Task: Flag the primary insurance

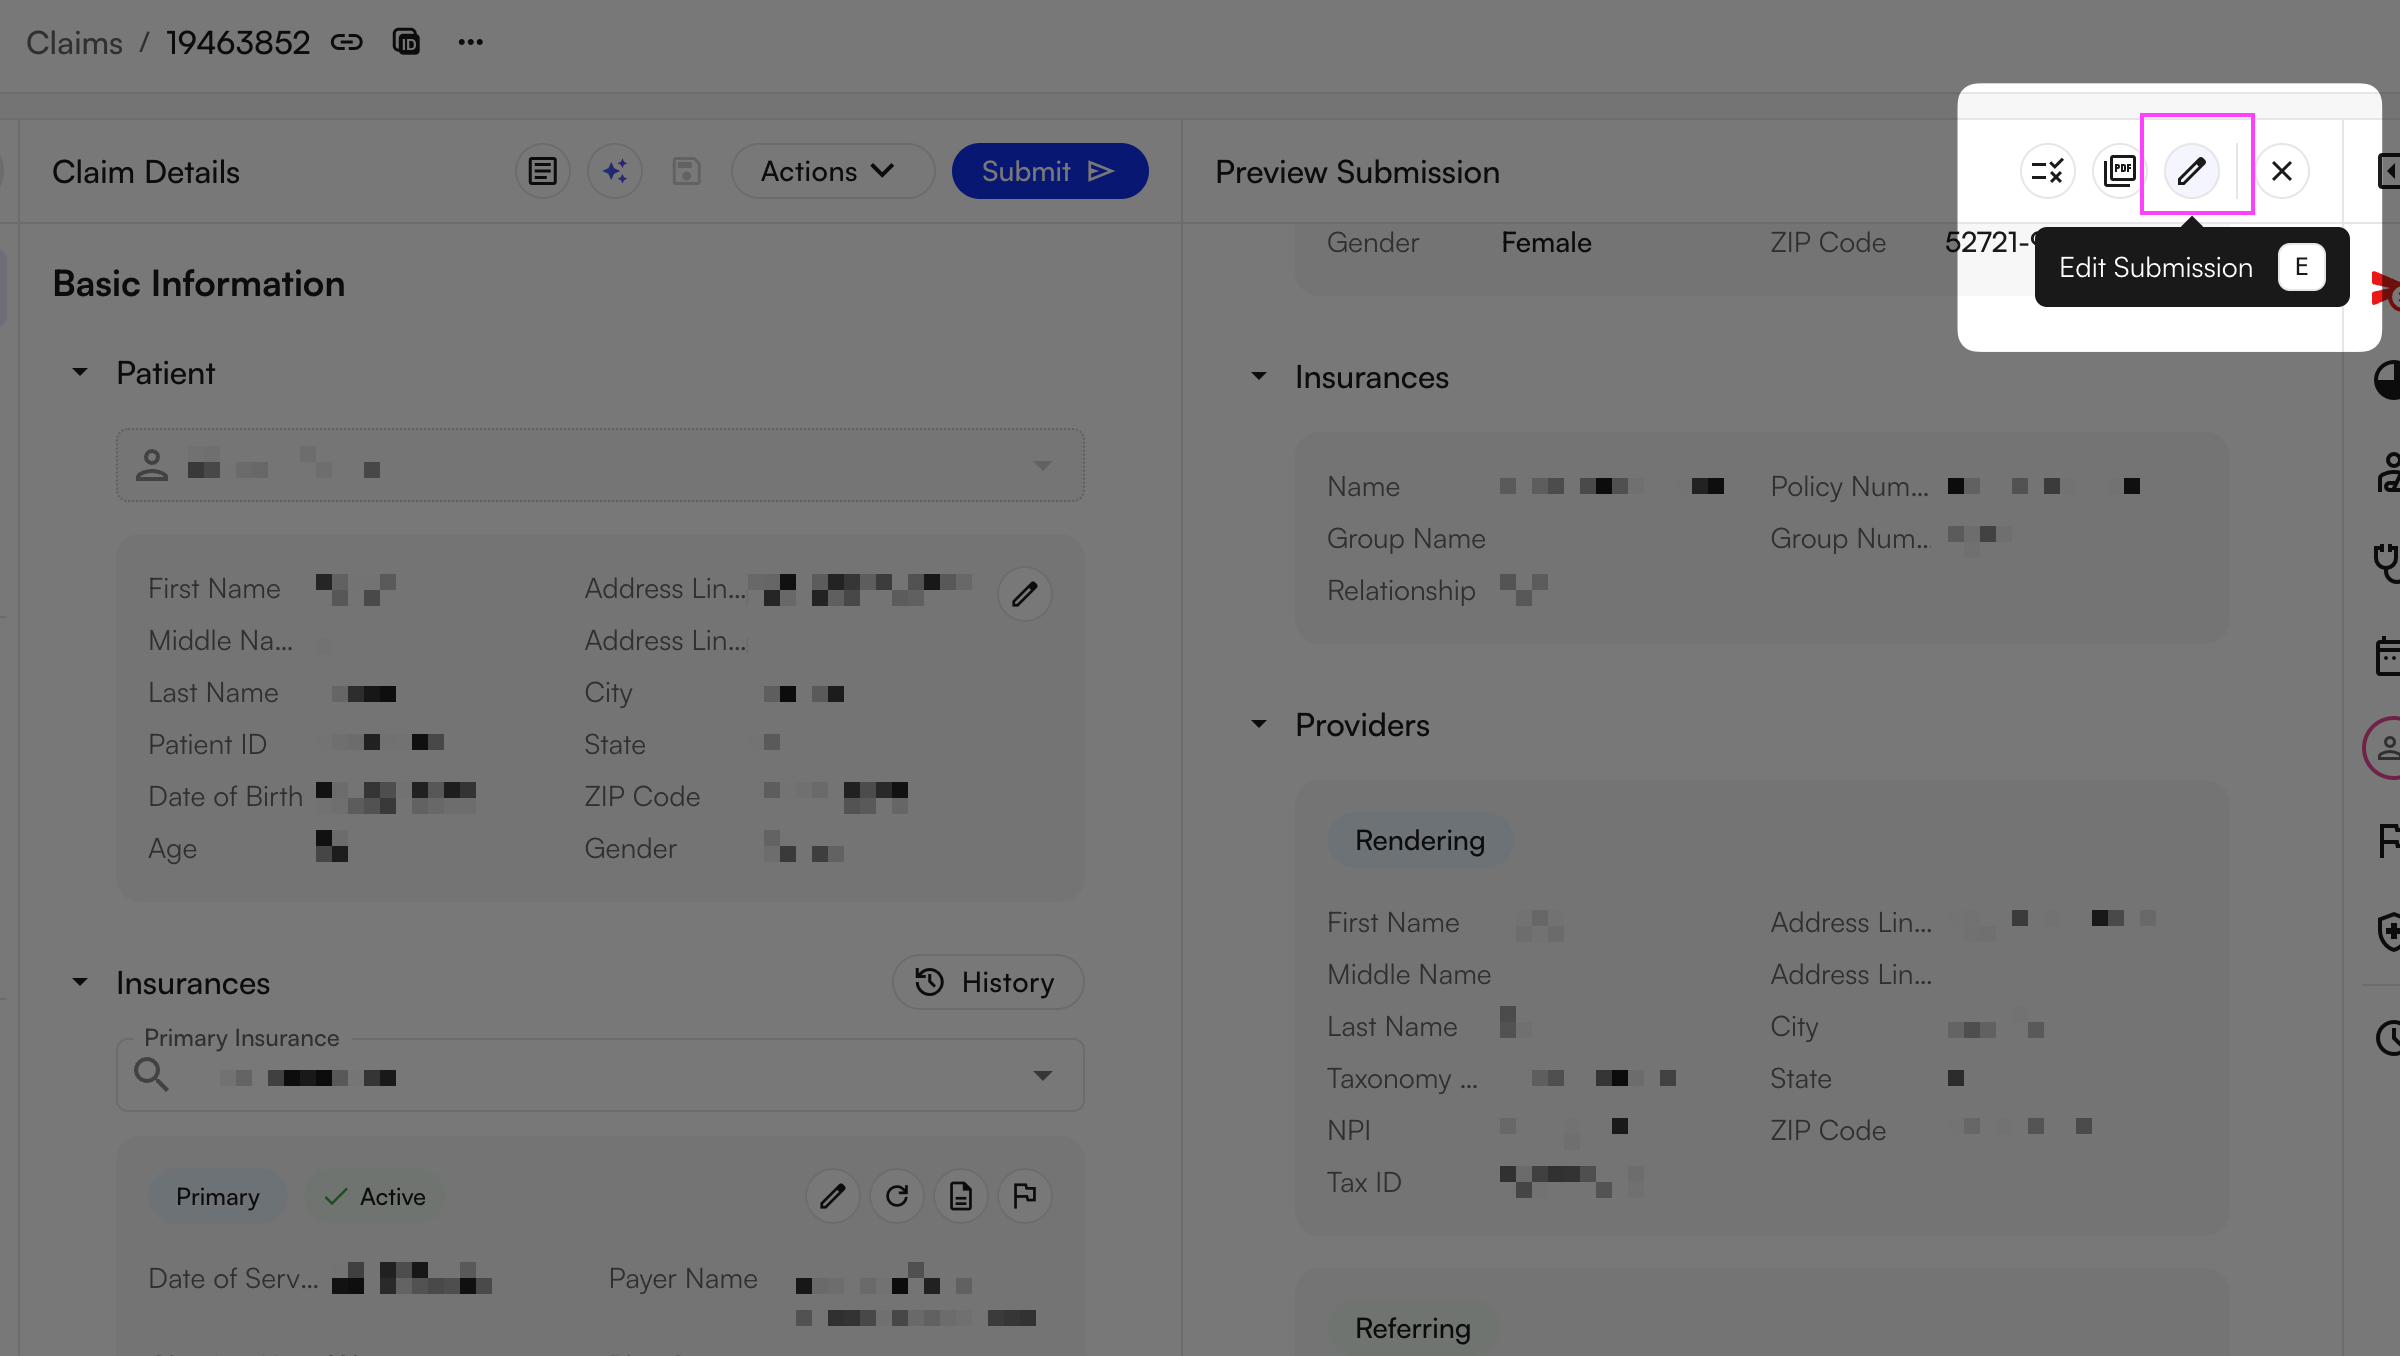Action: 1024,1196
